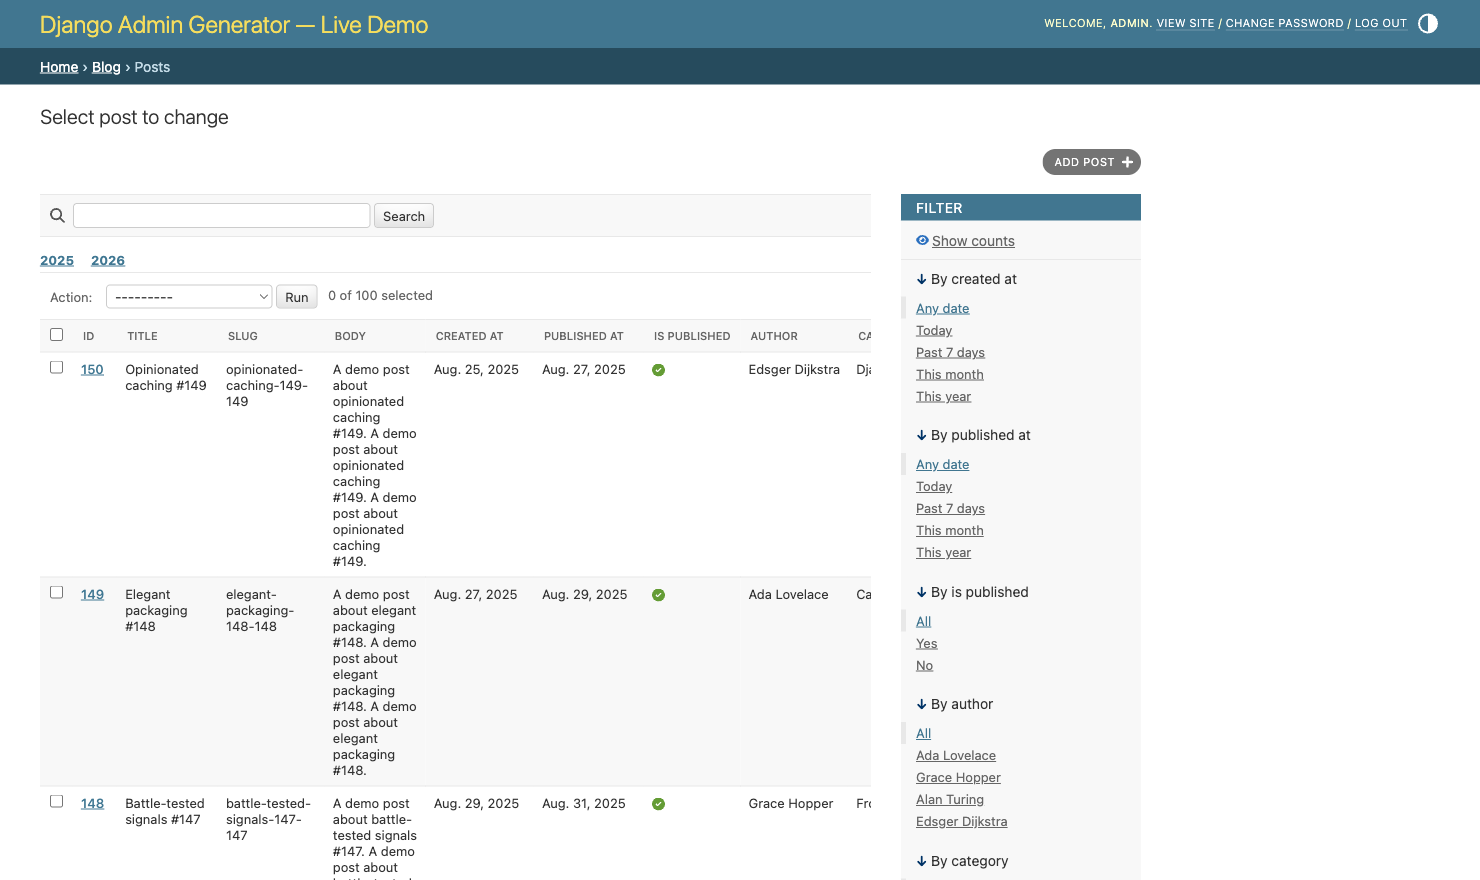Open View Site link
Viewport: 1480px width, 880px height.
click(1185, 23)
